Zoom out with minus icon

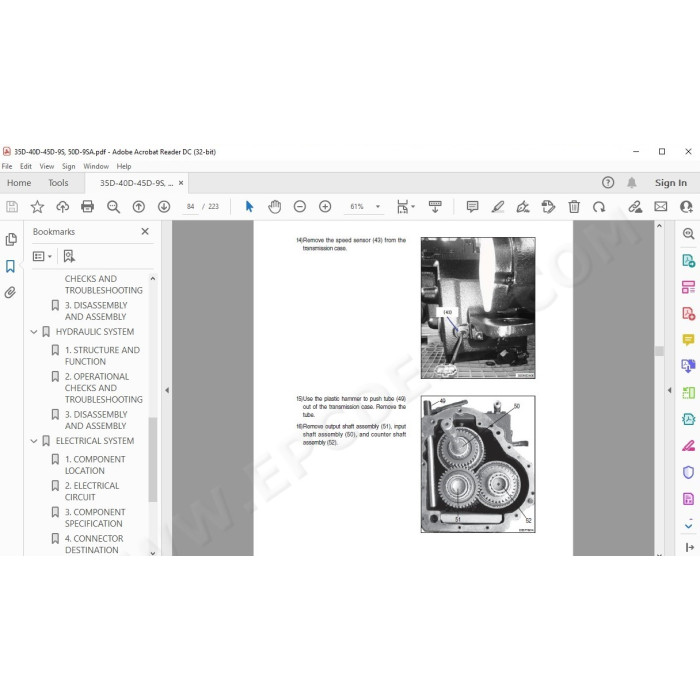point(300,207)
